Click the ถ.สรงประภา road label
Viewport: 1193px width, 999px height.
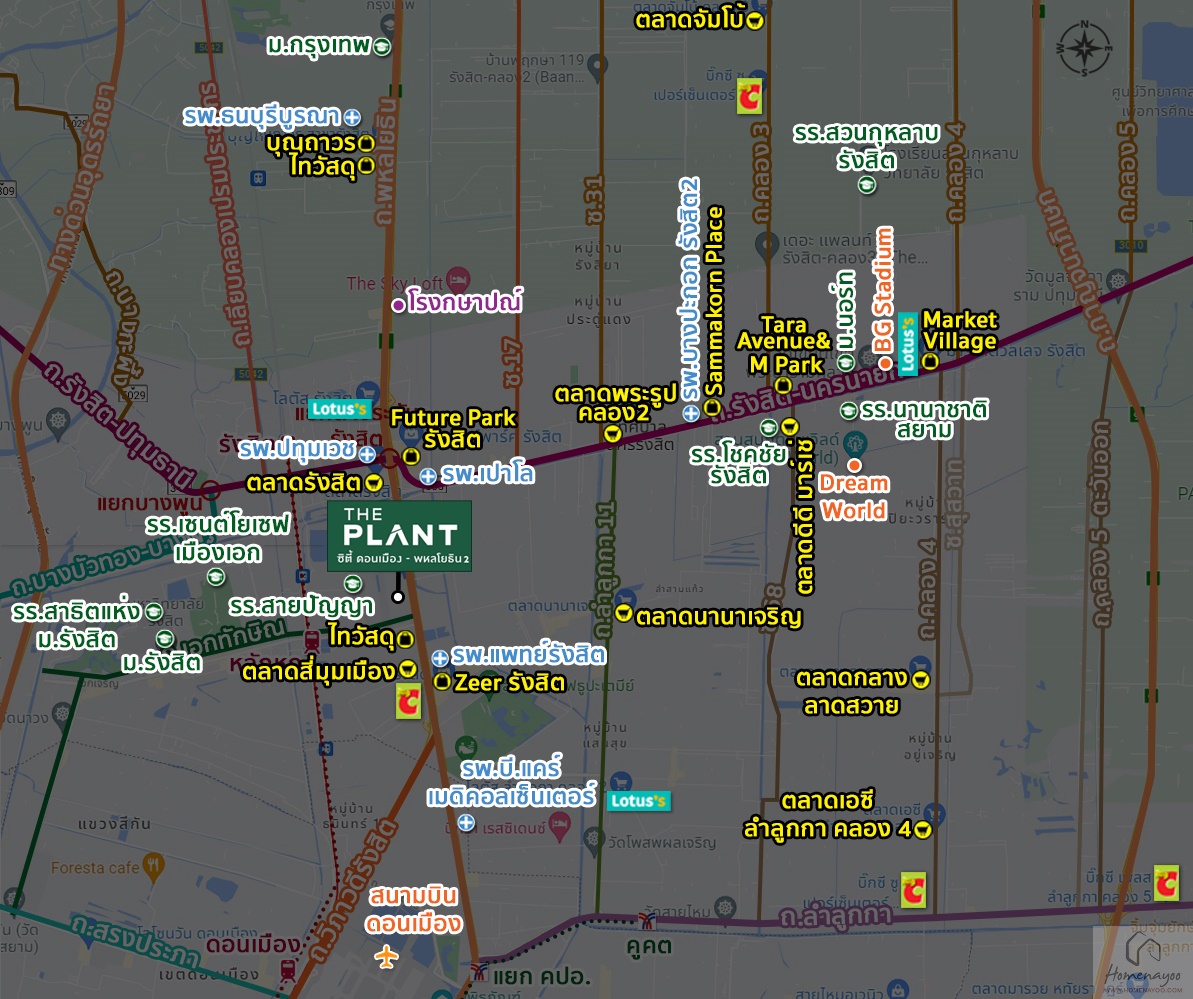pos(135,942)
